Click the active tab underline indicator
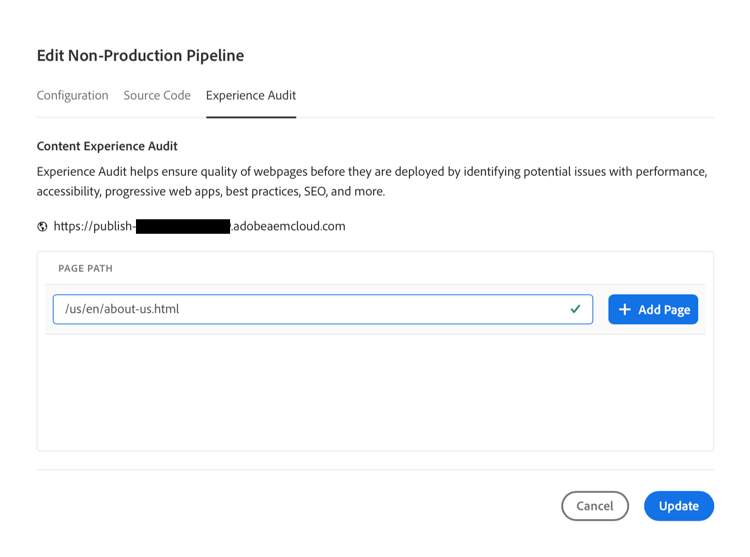750x557 pixels. tap(251, 117)
